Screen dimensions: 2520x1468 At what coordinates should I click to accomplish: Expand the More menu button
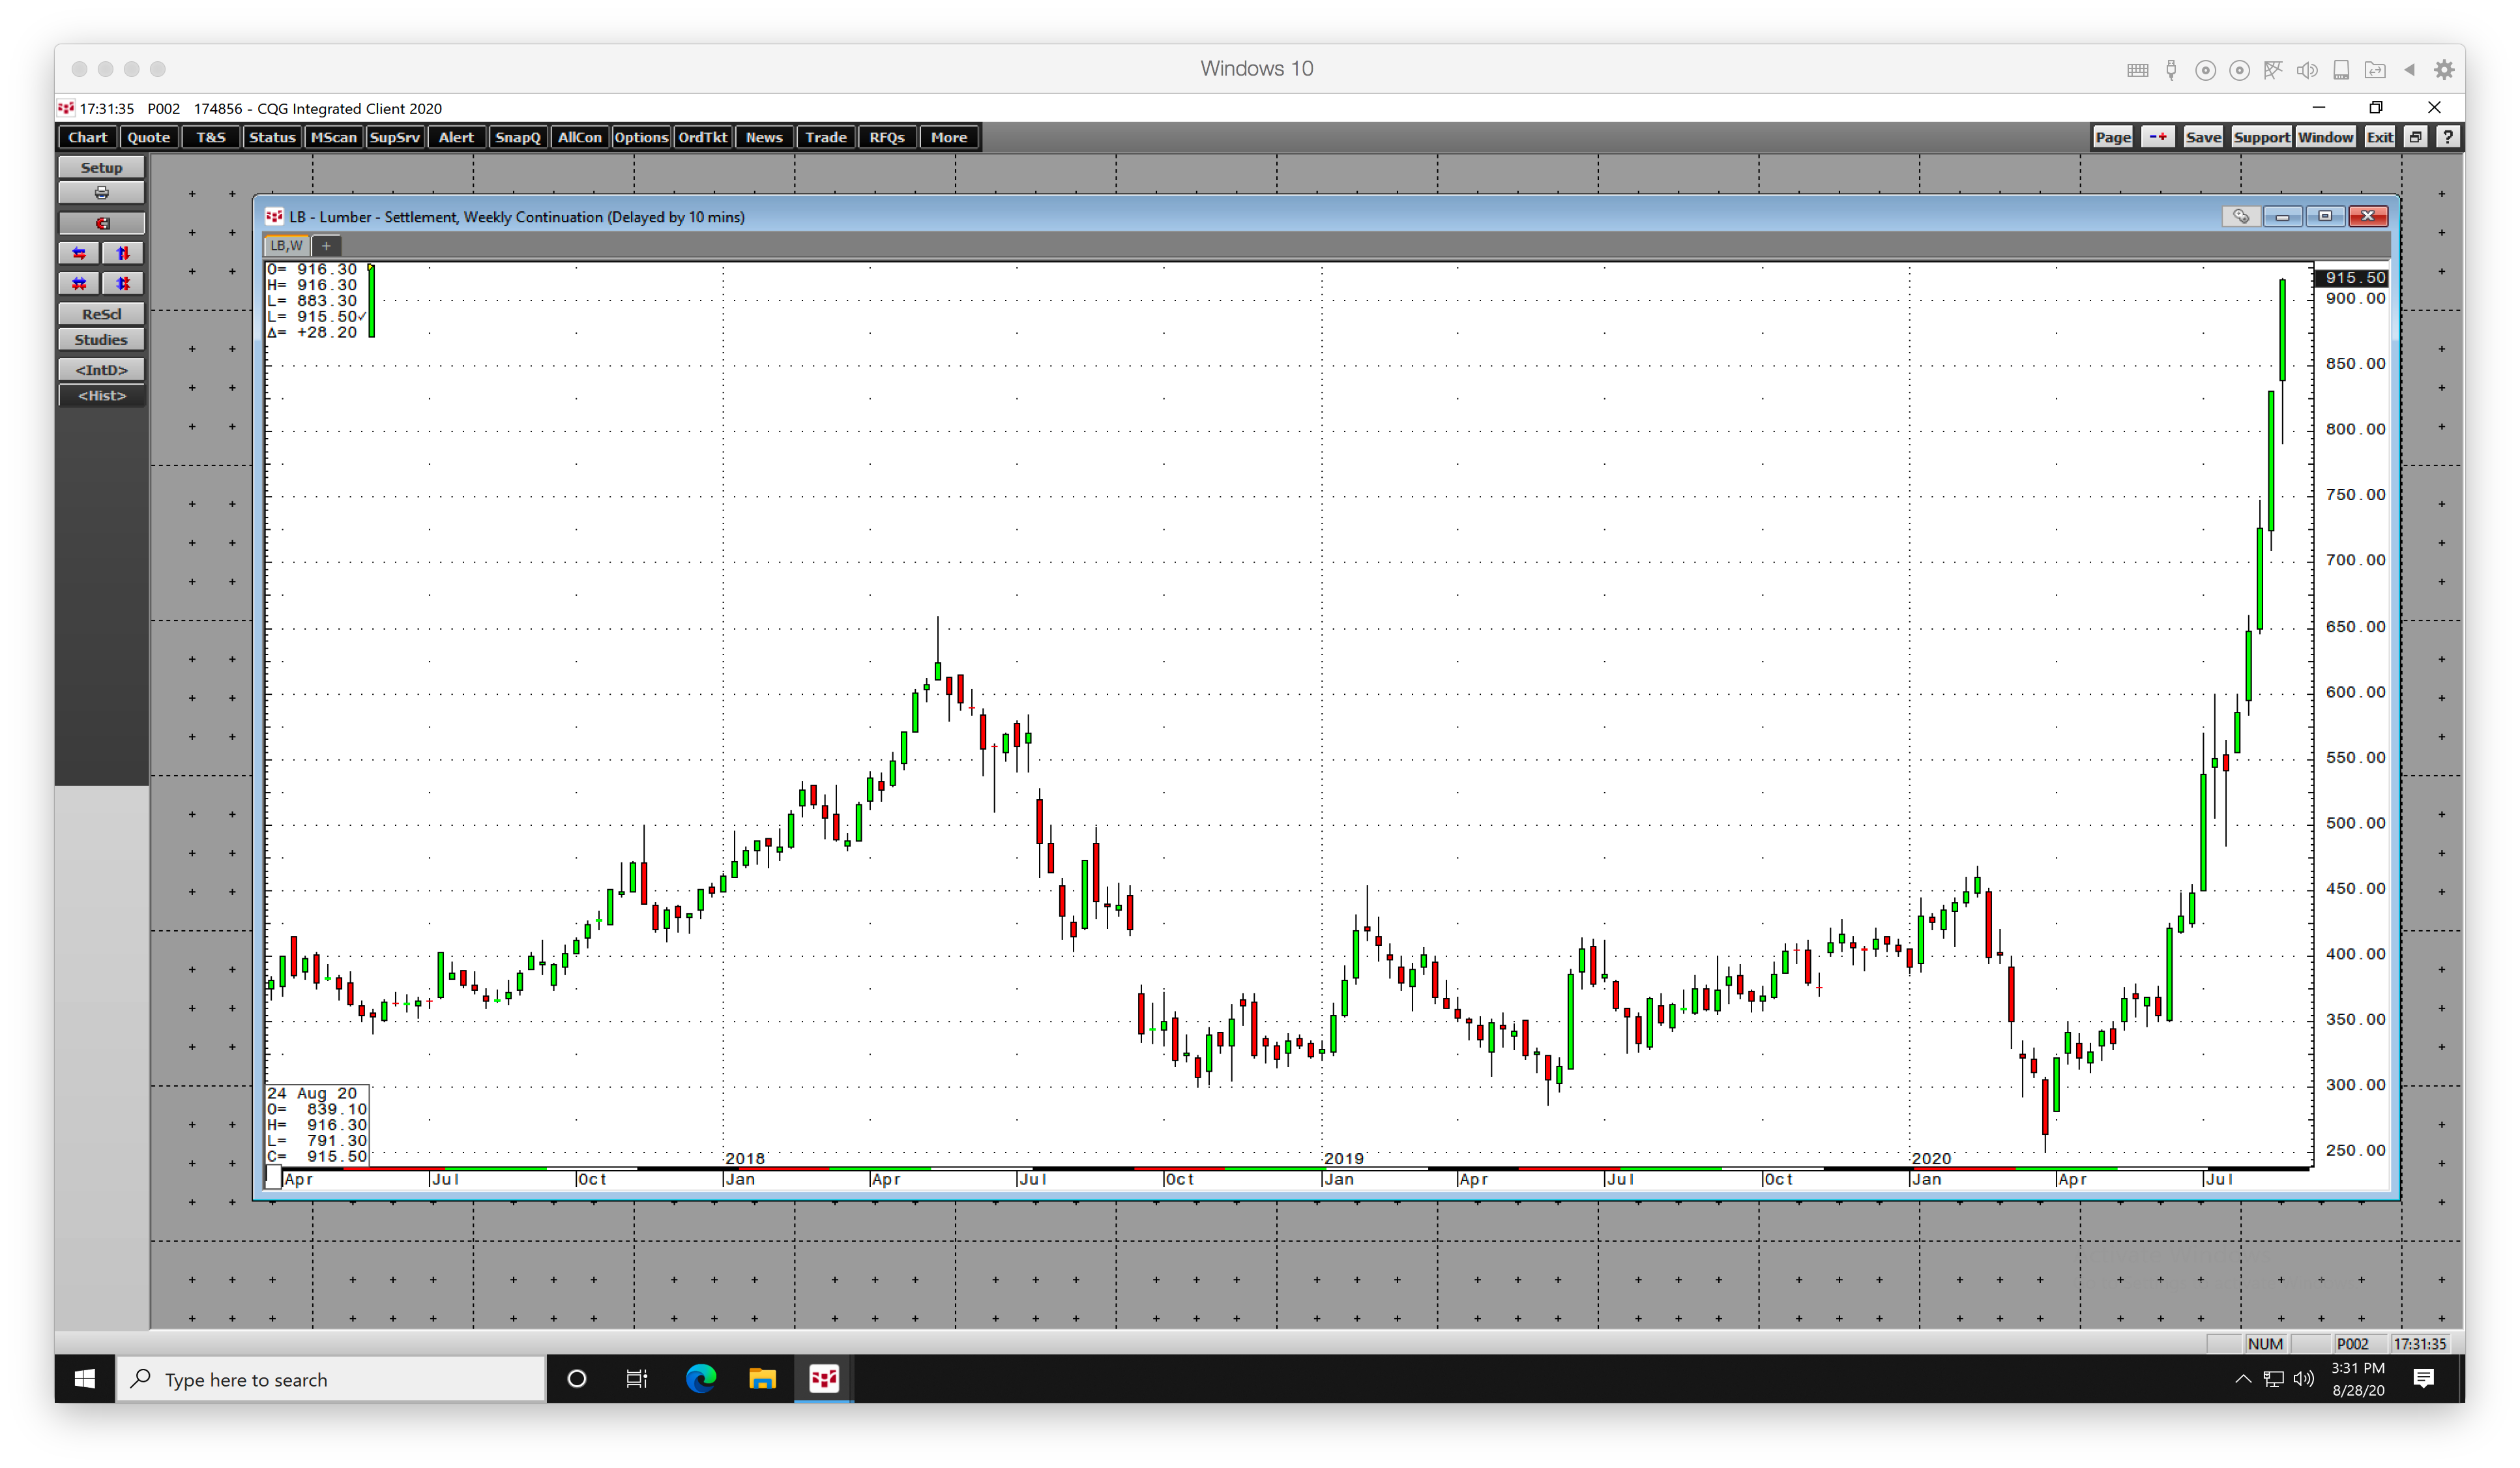[x=949, y=137]
